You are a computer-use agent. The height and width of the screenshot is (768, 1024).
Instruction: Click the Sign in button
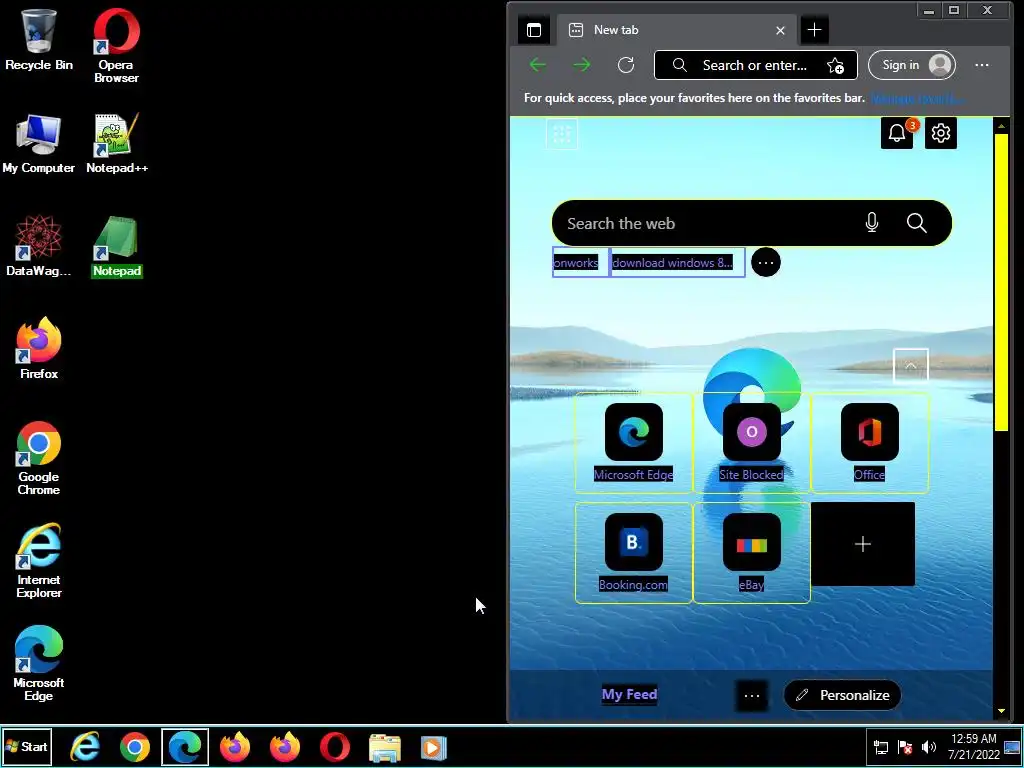[912, 65]
